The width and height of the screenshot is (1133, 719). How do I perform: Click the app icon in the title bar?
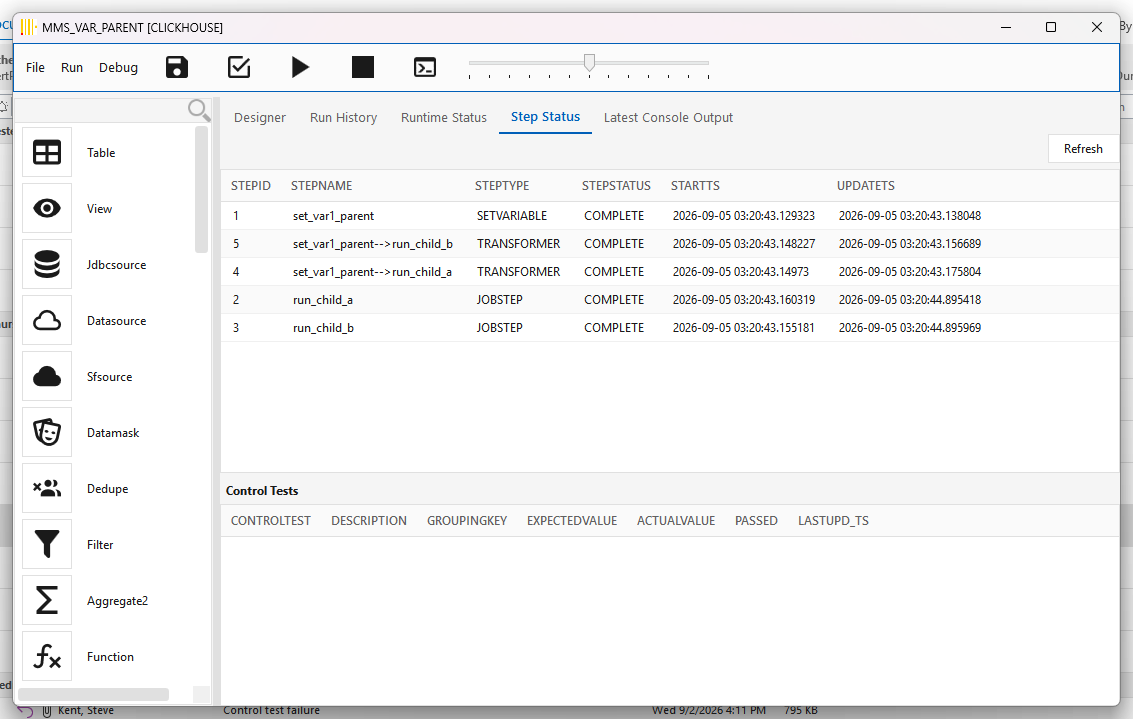(x=28, y=27)
